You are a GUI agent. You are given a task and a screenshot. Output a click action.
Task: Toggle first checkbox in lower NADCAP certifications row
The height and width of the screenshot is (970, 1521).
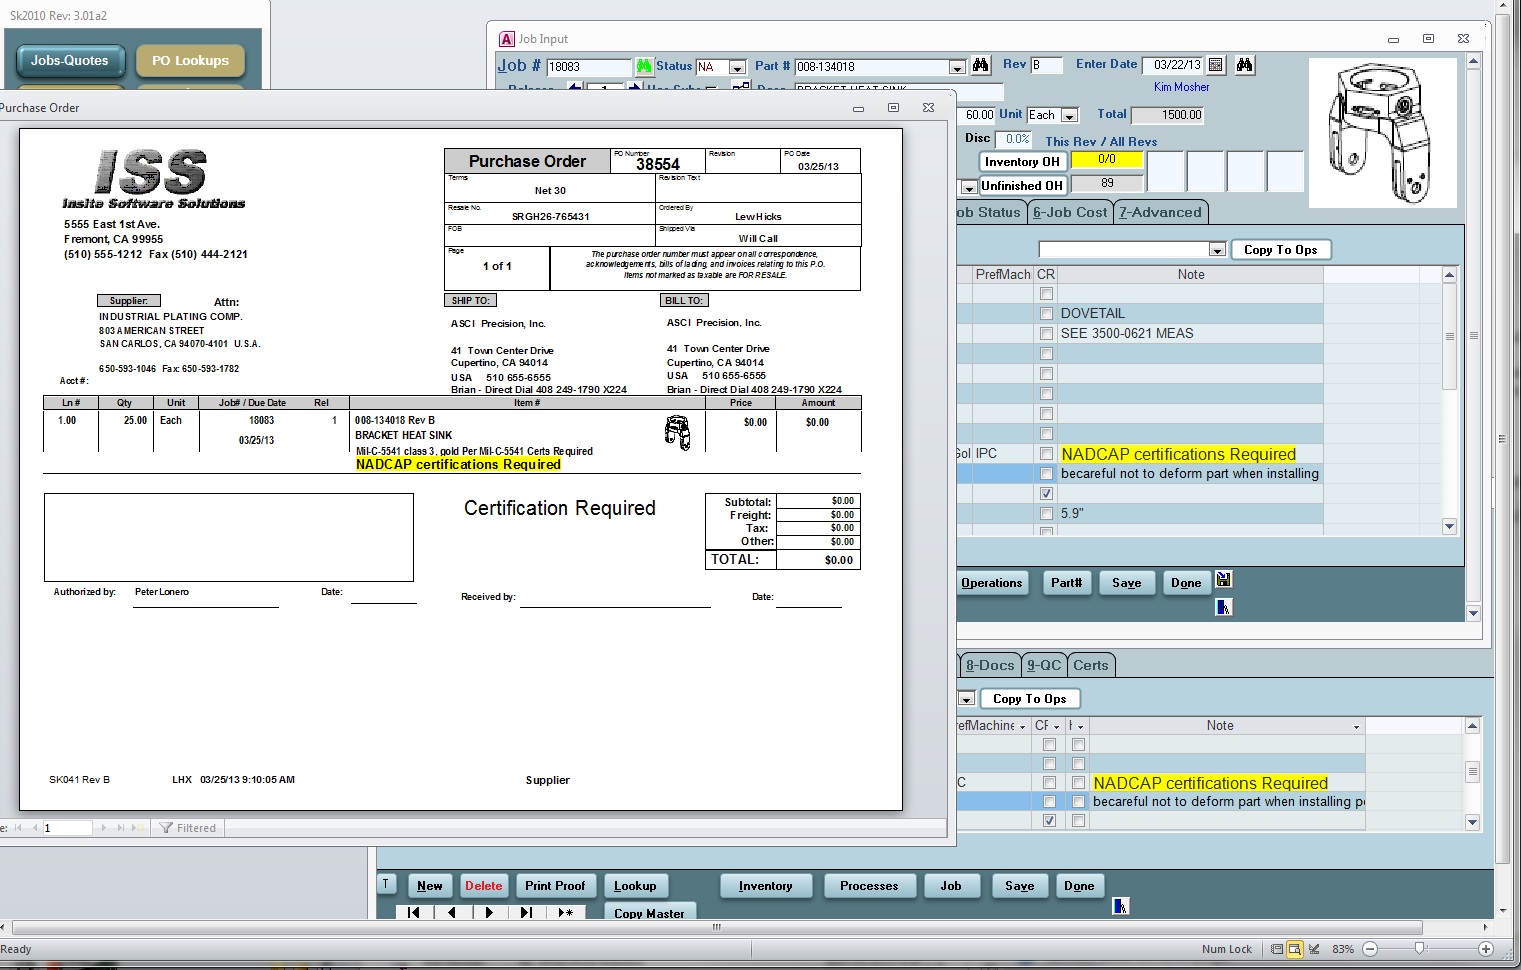point(1049,783)
